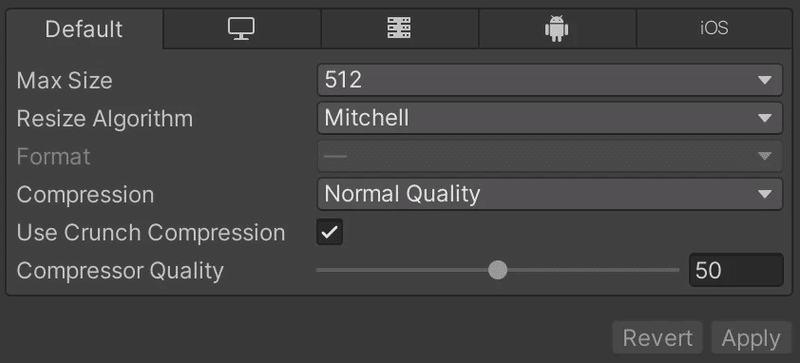This screenshot has height=363, width=800.
Task: Disable the Use Crunch Compression checkbox
Action: 330,232
